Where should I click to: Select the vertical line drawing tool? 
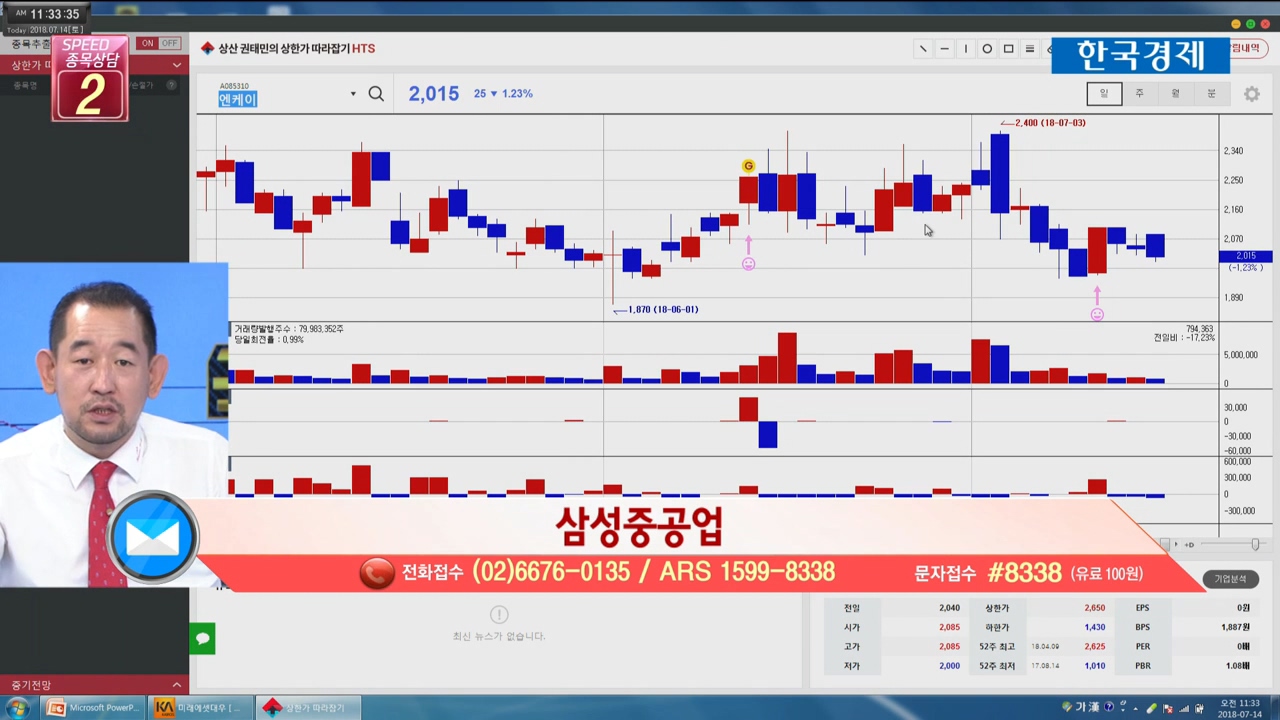965,49
